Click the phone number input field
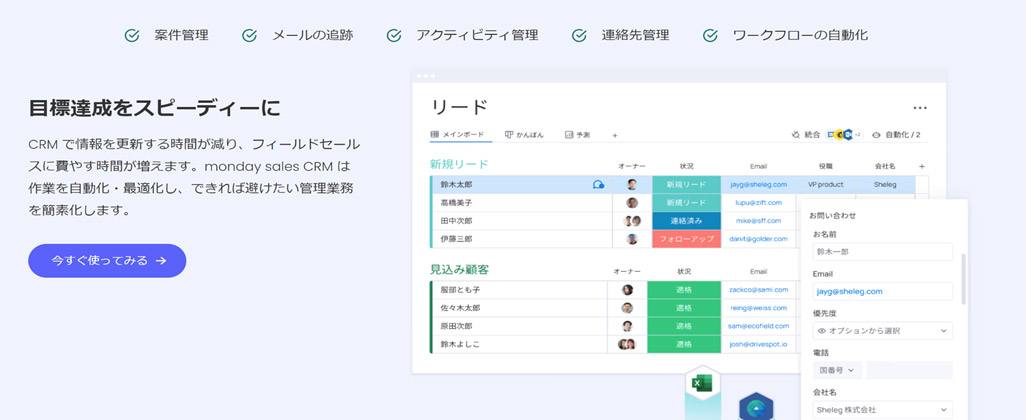The height and width of the screenshot is (420, 1026). [x=910, y=370]
